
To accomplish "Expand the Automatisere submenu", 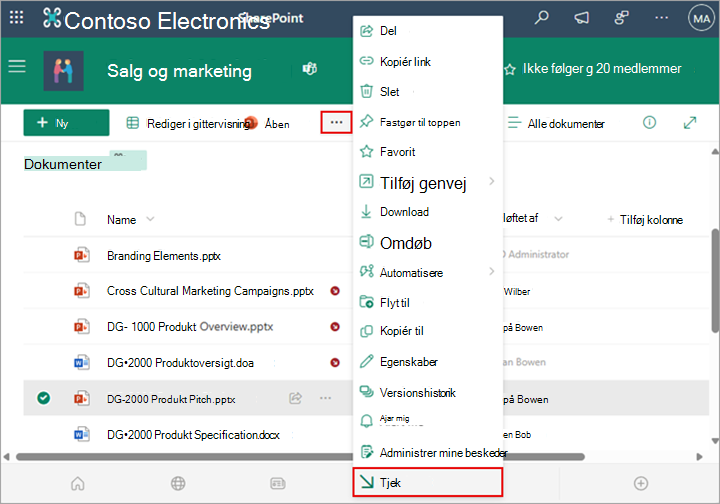I will coord(428,272).
